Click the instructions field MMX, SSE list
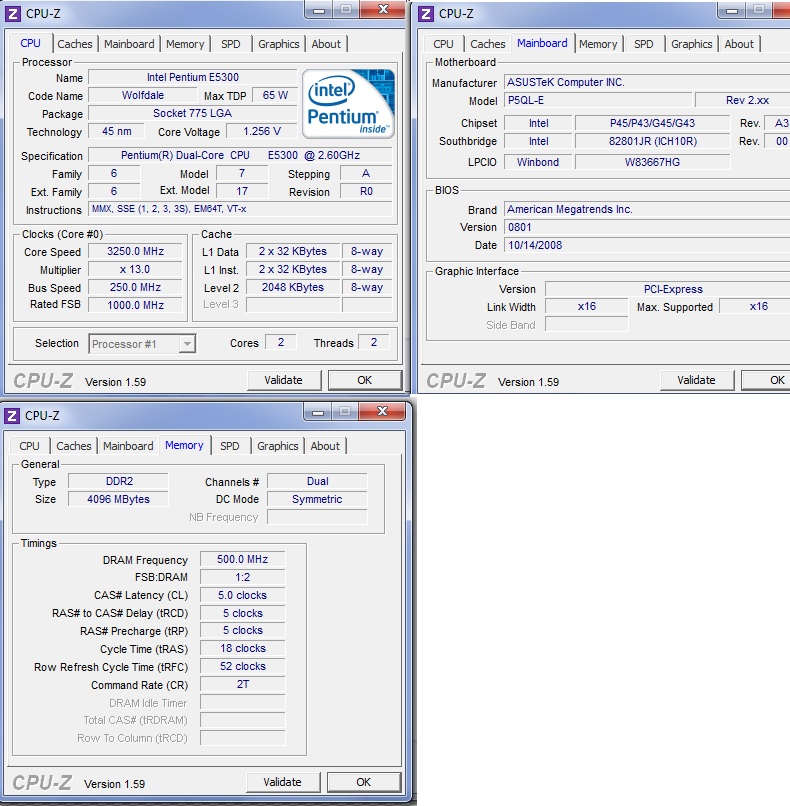Viewport: 790px width, 806px height. pos(241,209)
